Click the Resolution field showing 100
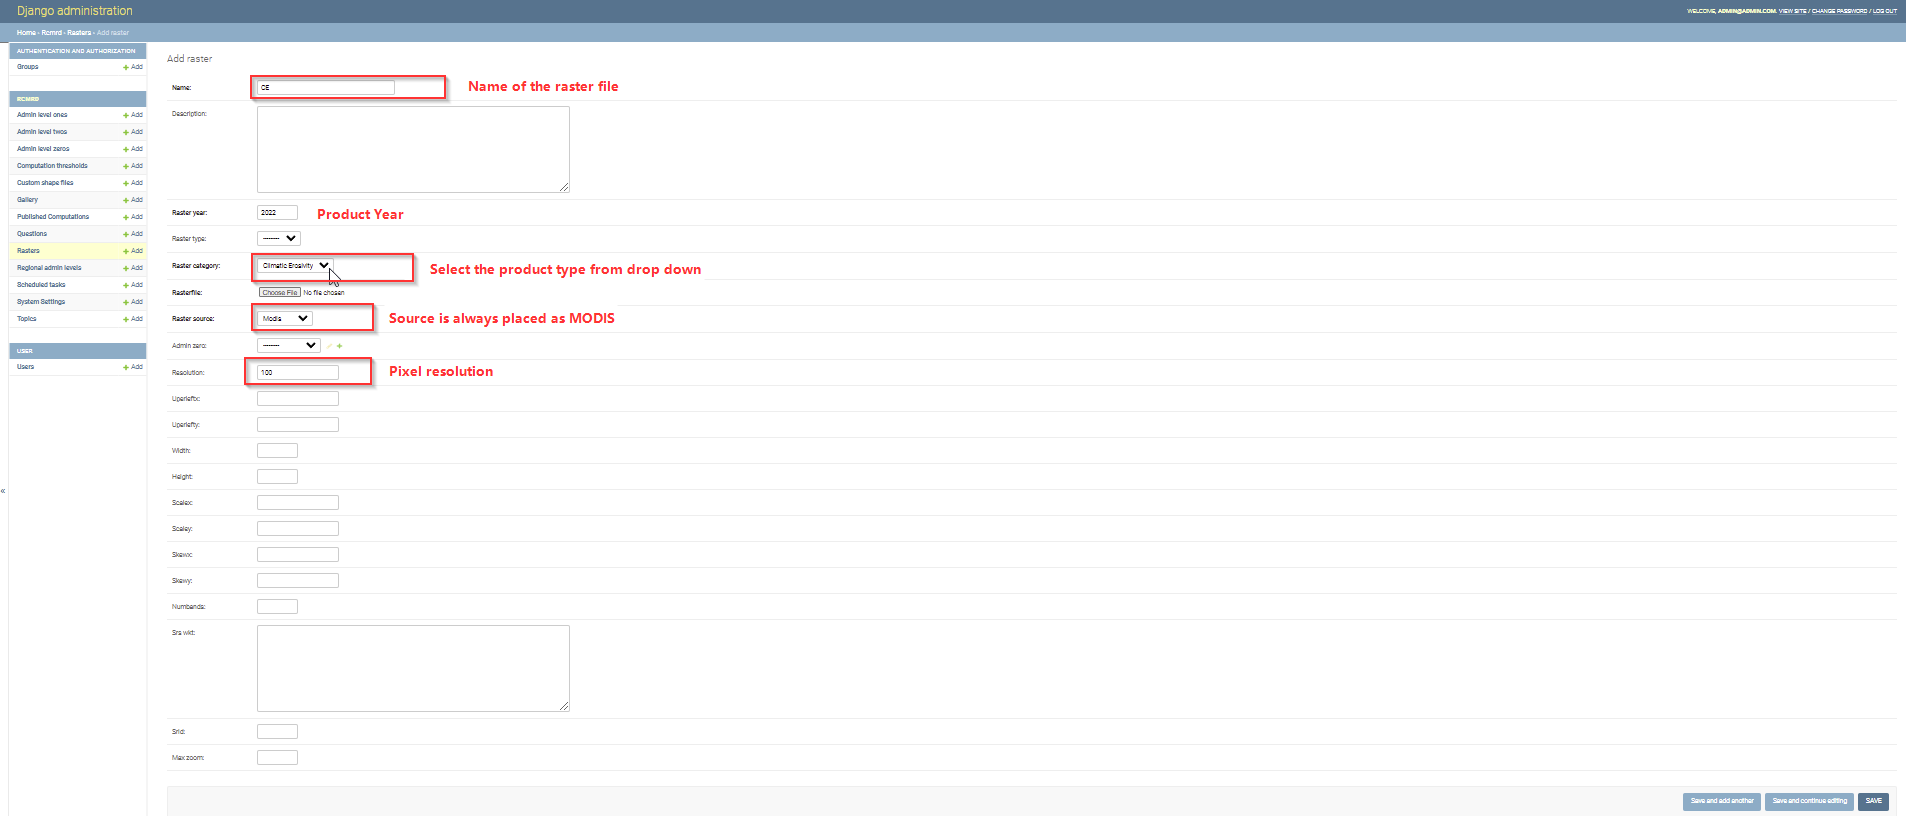 click(x=298, y=373)
